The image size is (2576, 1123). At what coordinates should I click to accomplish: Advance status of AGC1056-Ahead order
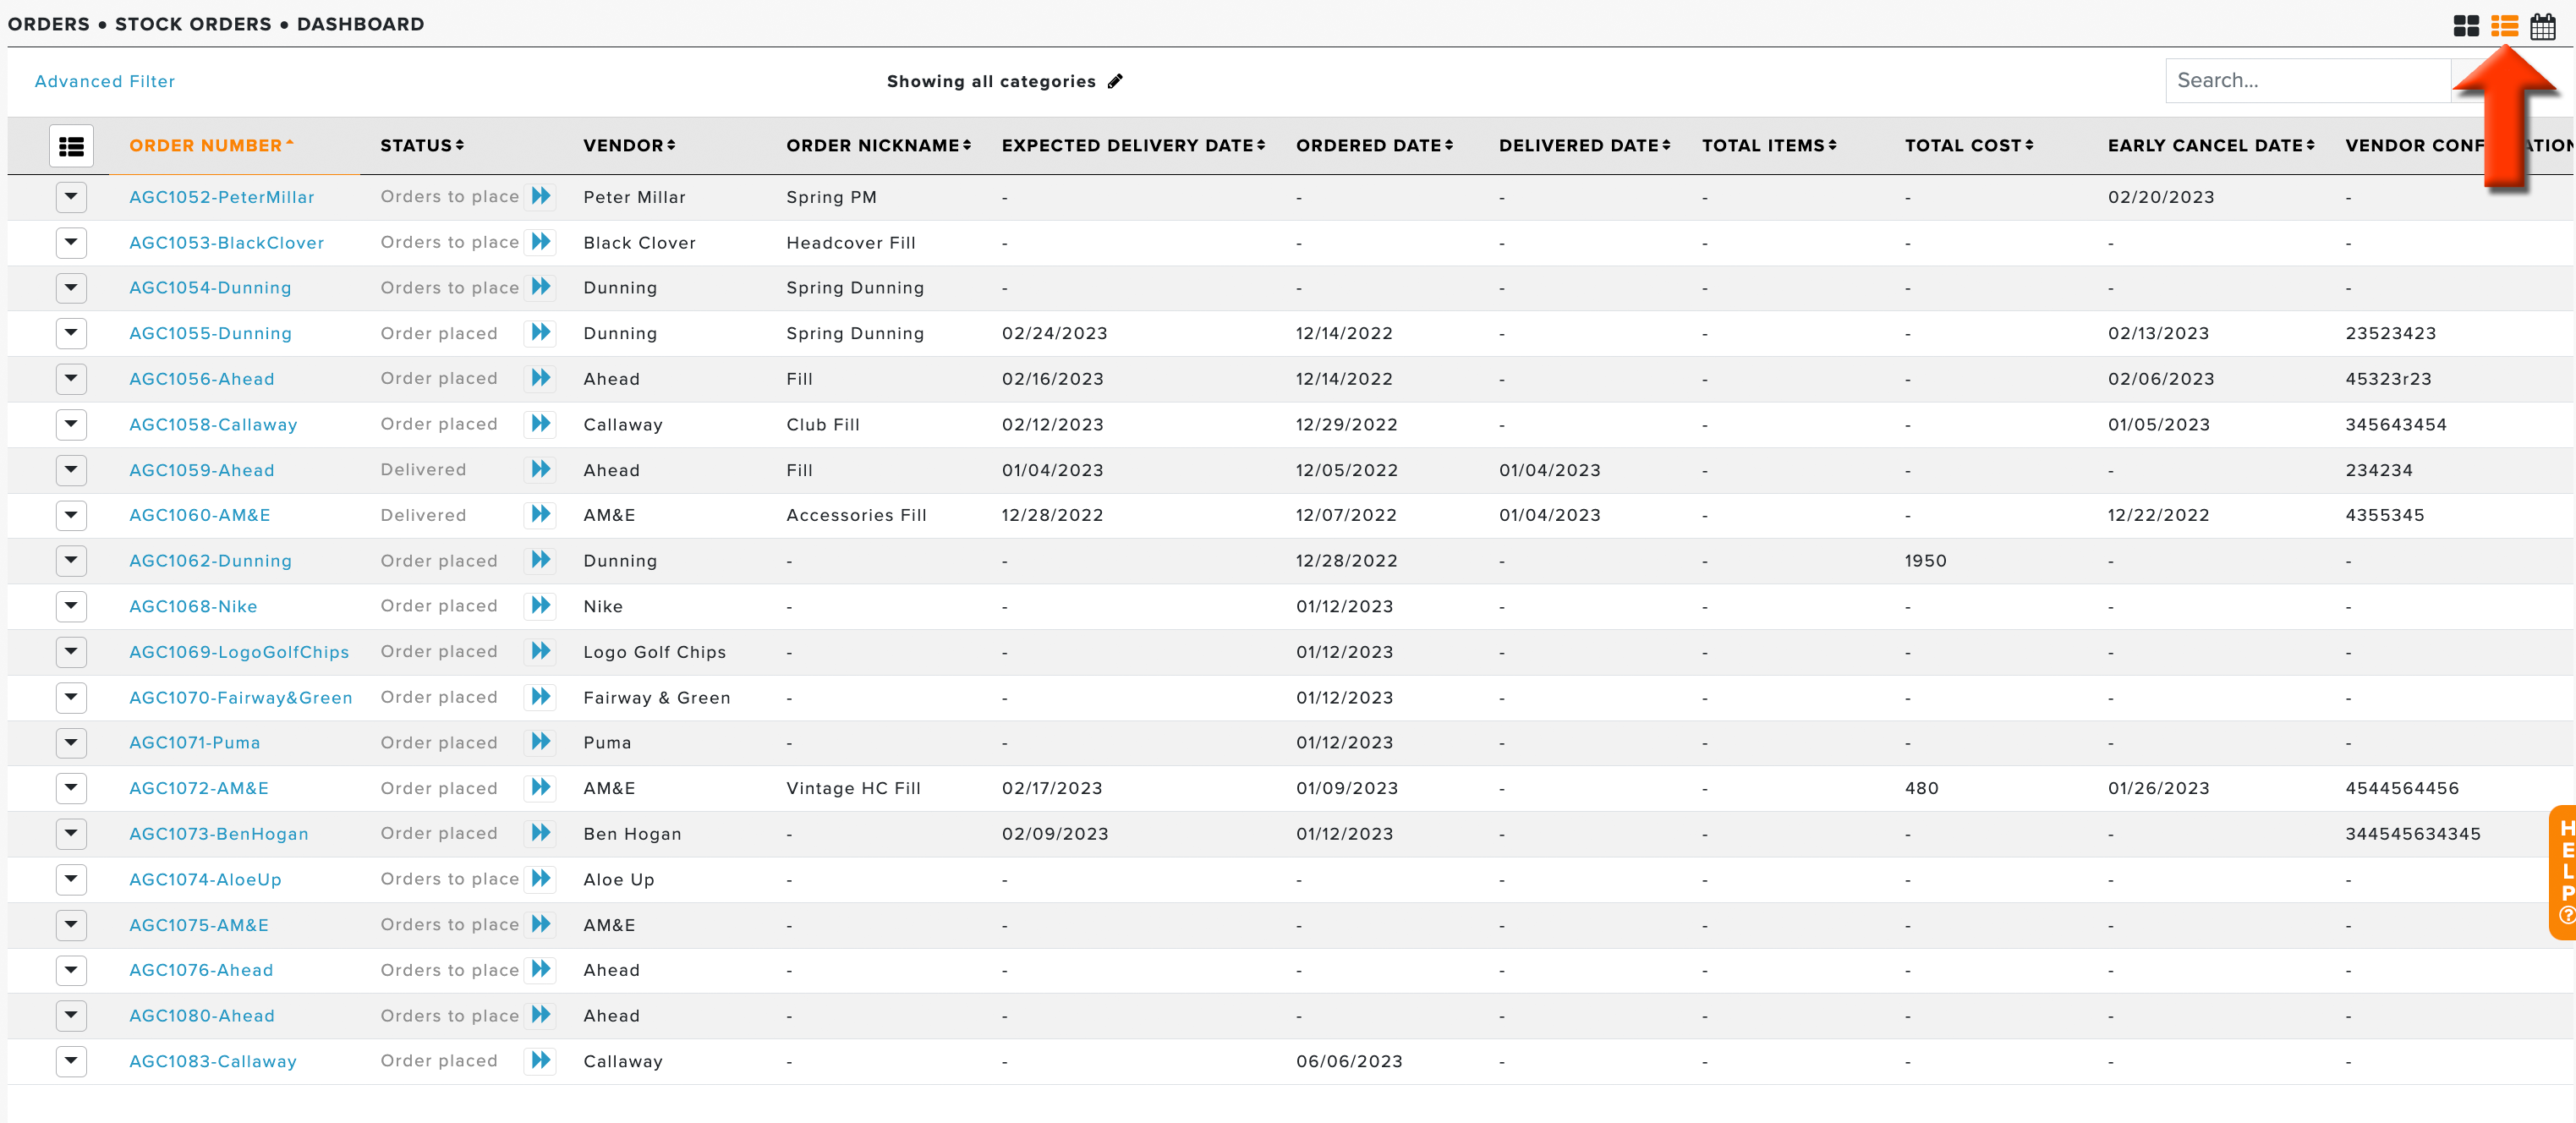(541, 378)
